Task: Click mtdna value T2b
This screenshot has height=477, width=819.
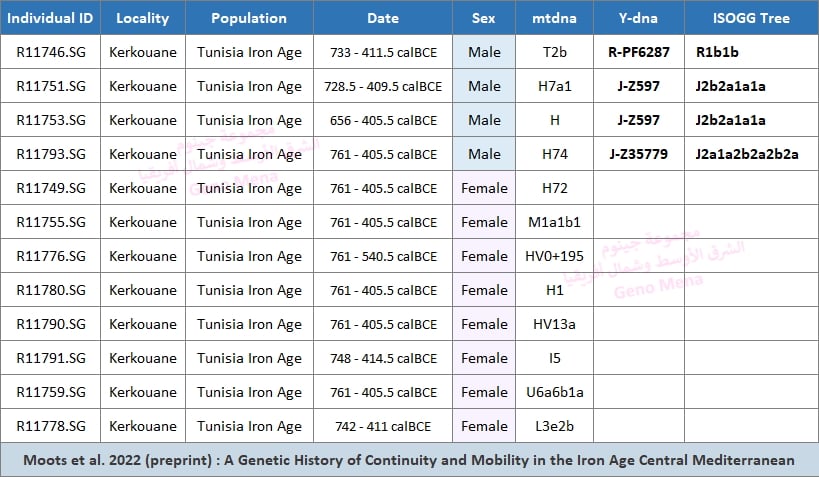Action: point(554,52)
